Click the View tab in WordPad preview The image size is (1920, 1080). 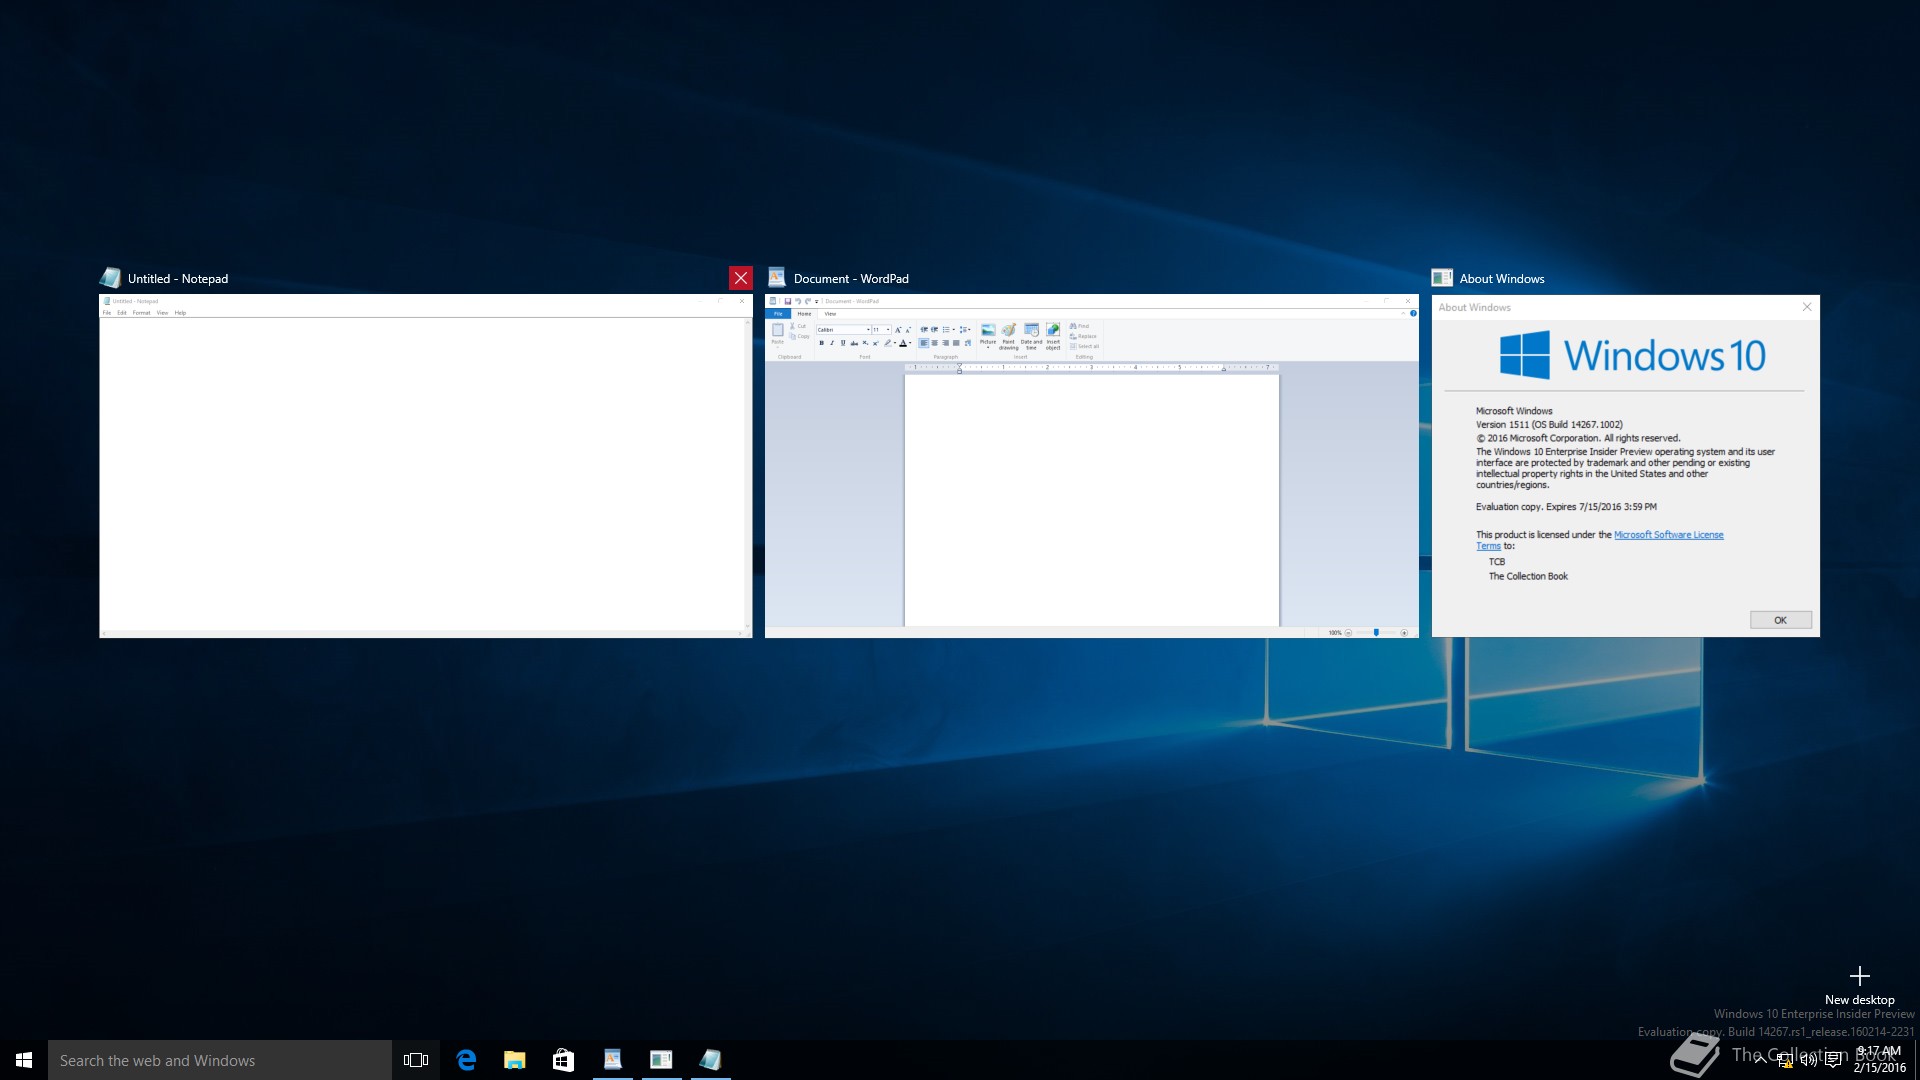tap(830, 314)
